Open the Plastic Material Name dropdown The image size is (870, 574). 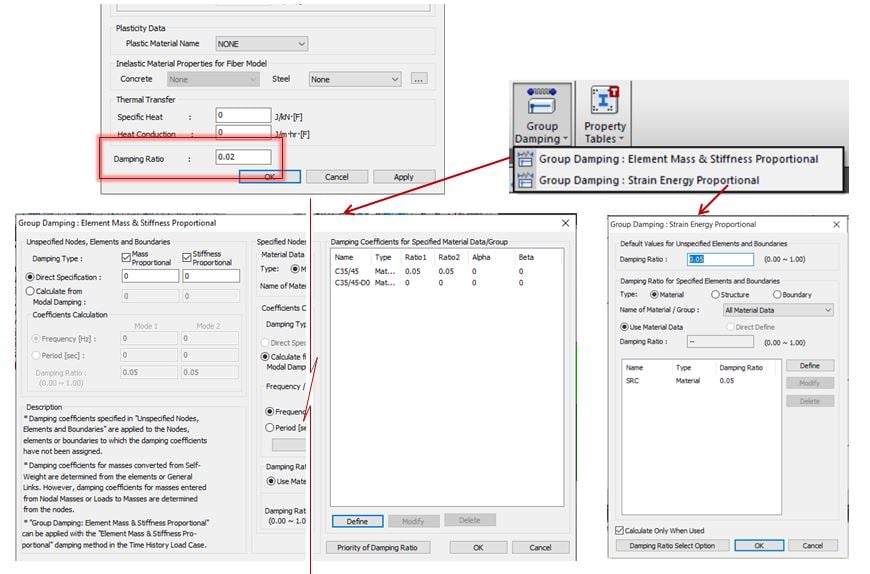click(x=261, y=44)
